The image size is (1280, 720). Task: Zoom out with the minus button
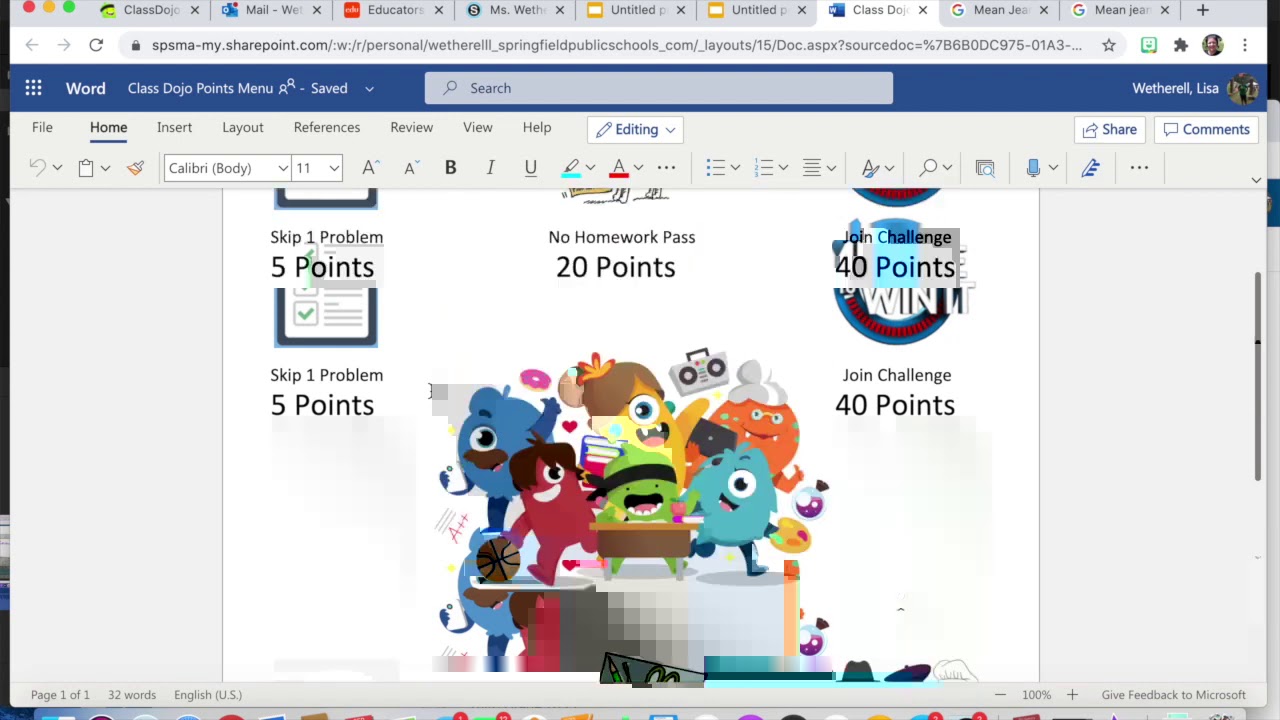pos(1000,695)
